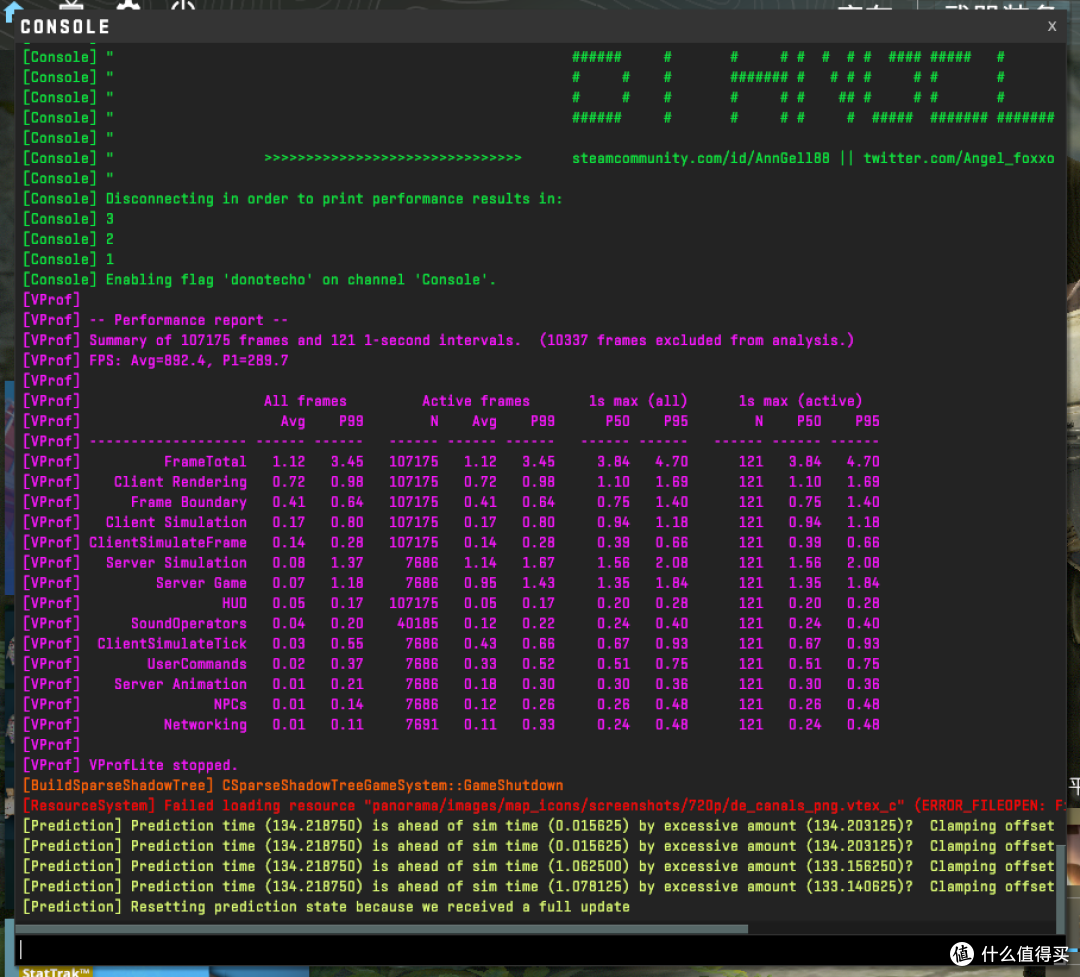This screenshot has height=977, width=1080.
Task: Click the Resetting prediction state log line
Action: point(326,907)
